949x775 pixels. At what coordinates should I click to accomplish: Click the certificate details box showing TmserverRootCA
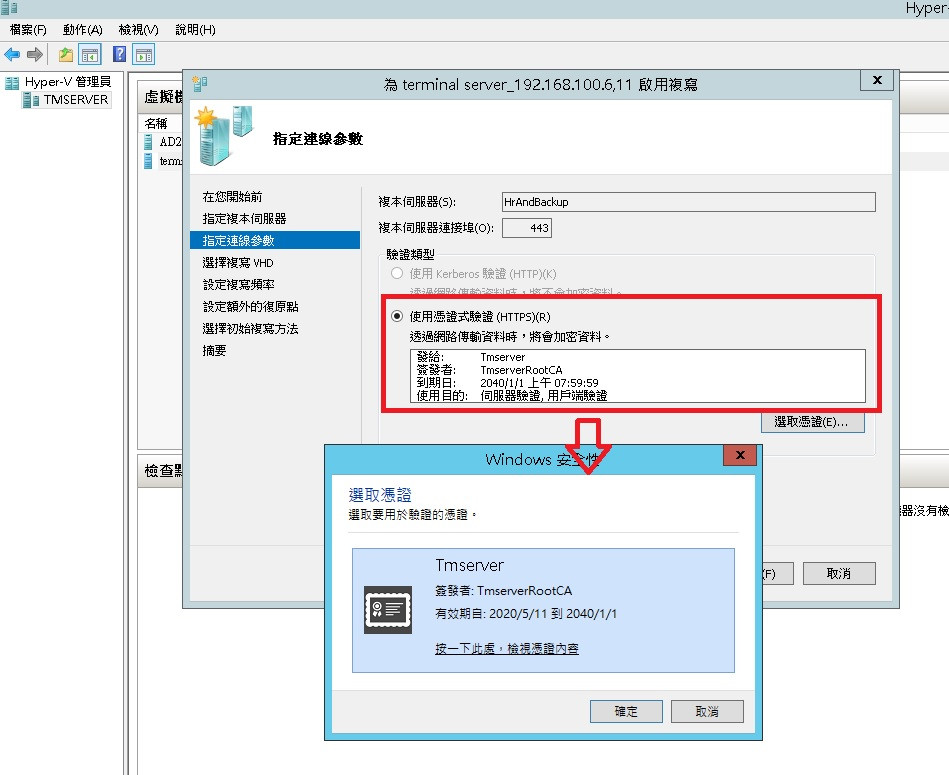[637, 376]
